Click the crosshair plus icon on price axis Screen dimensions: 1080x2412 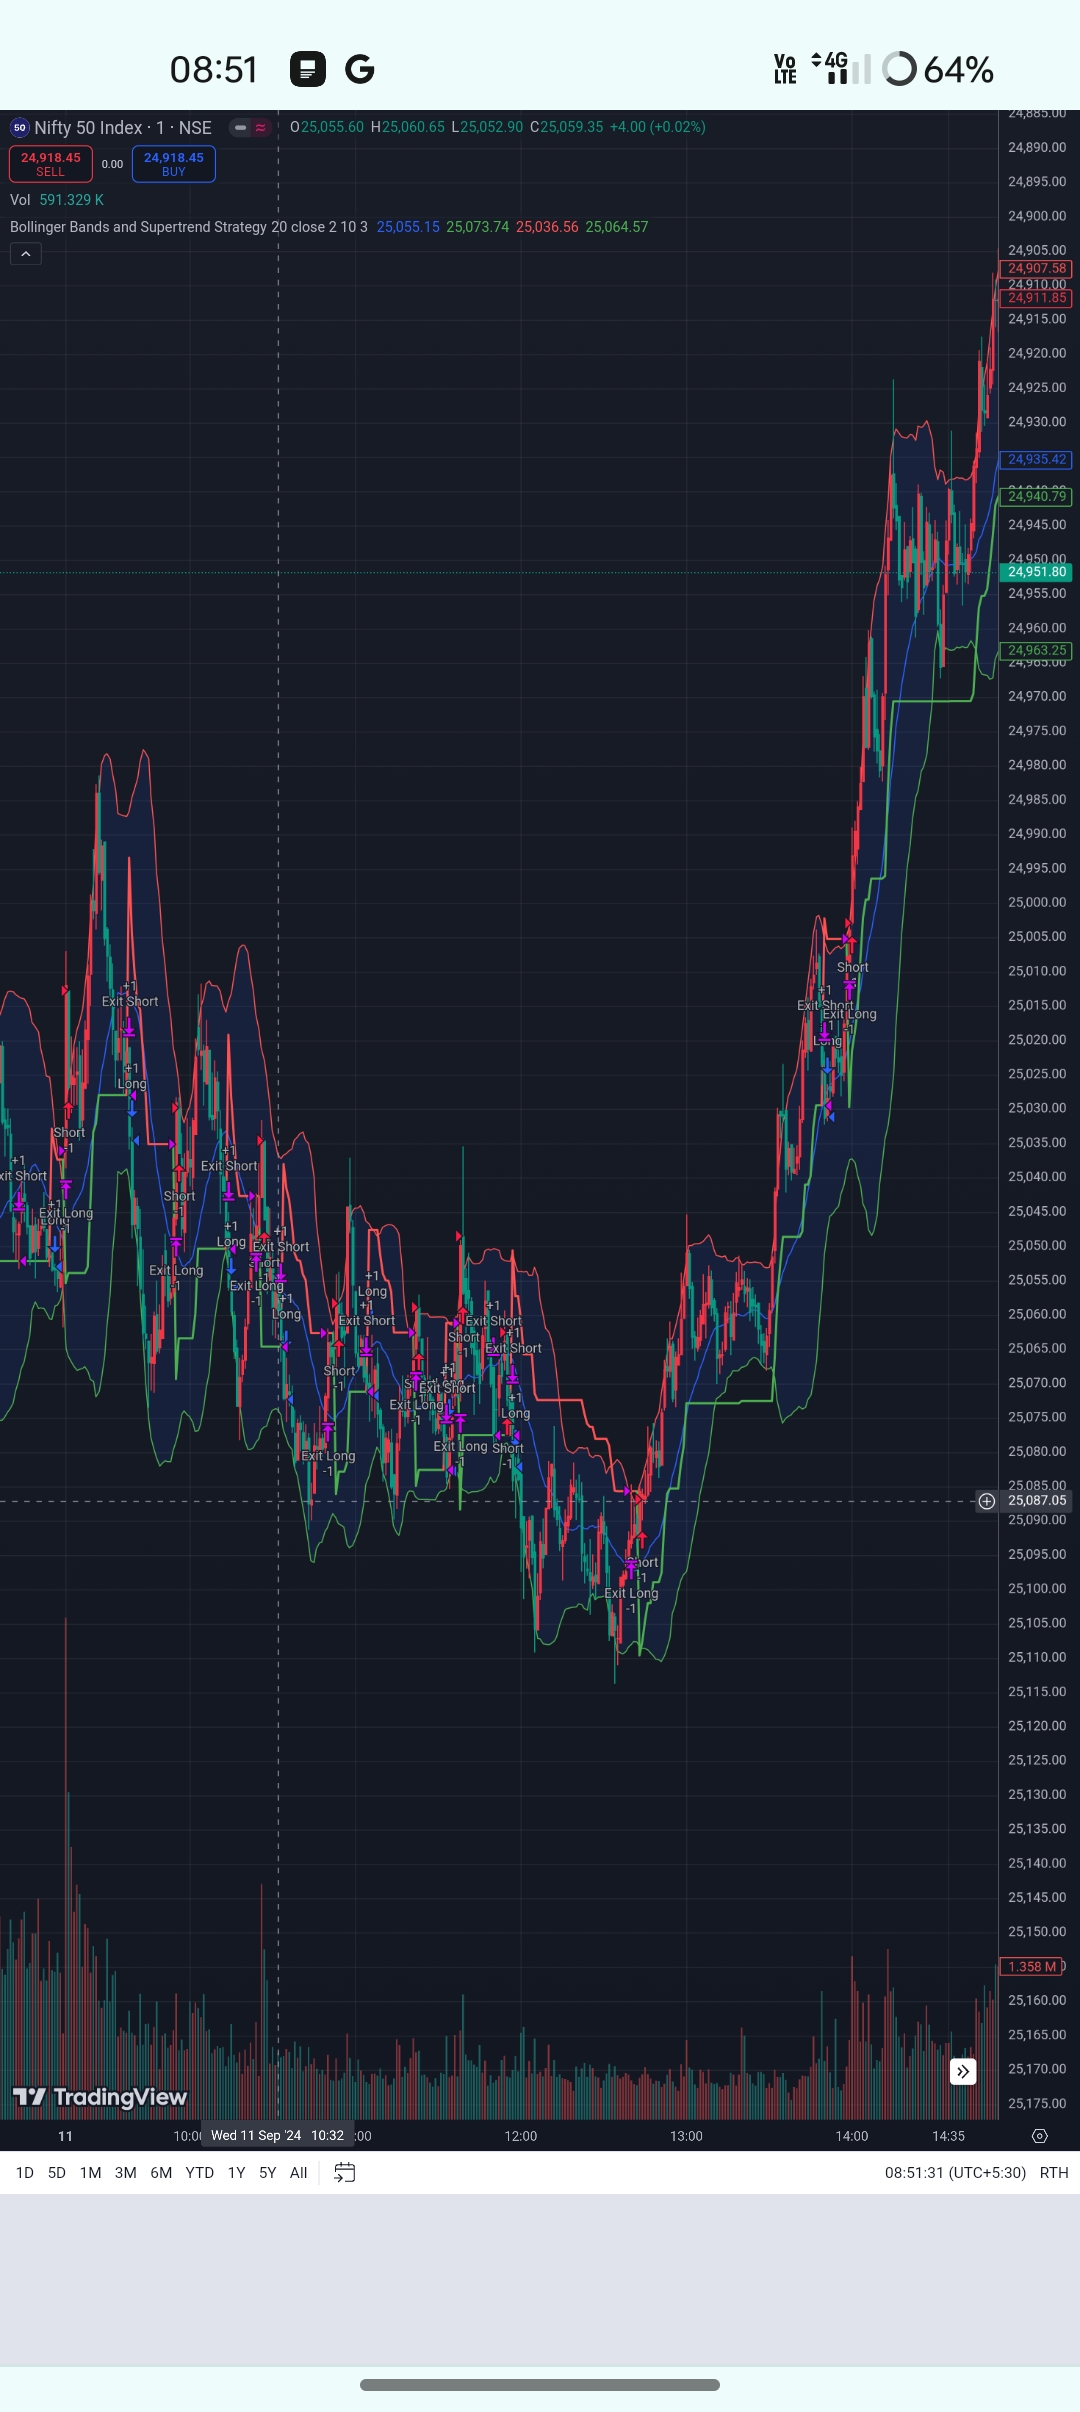986,1501
